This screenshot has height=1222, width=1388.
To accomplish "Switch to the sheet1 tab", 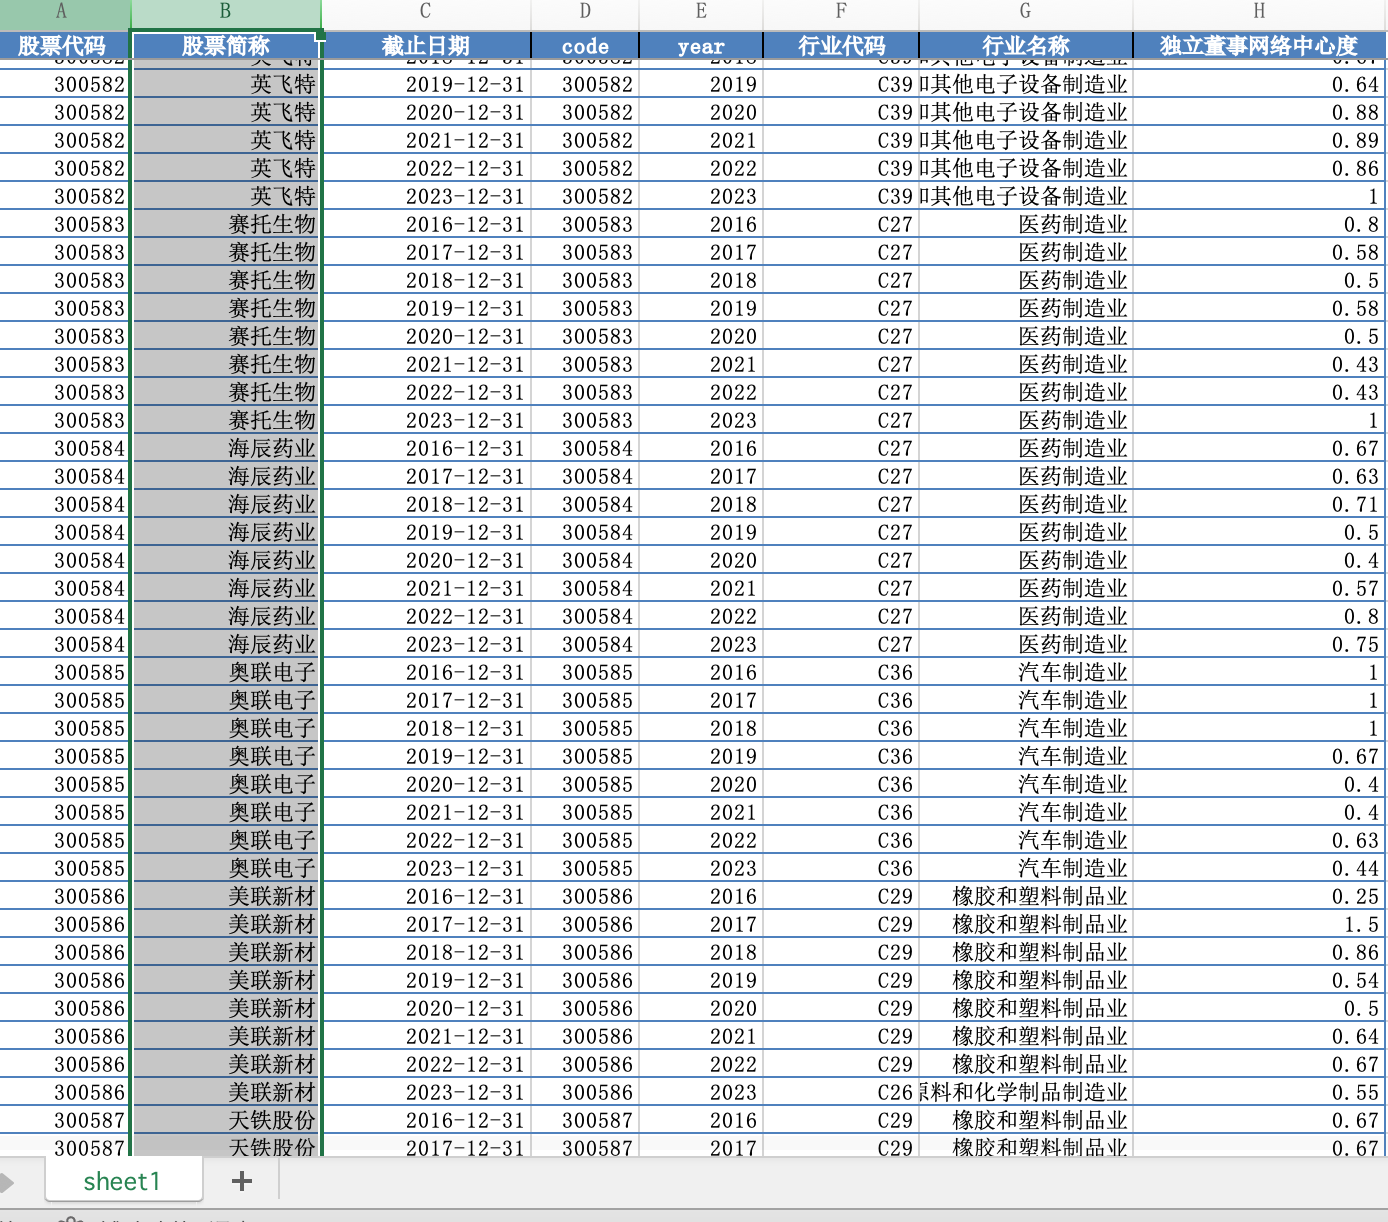I will (122, 1181).
